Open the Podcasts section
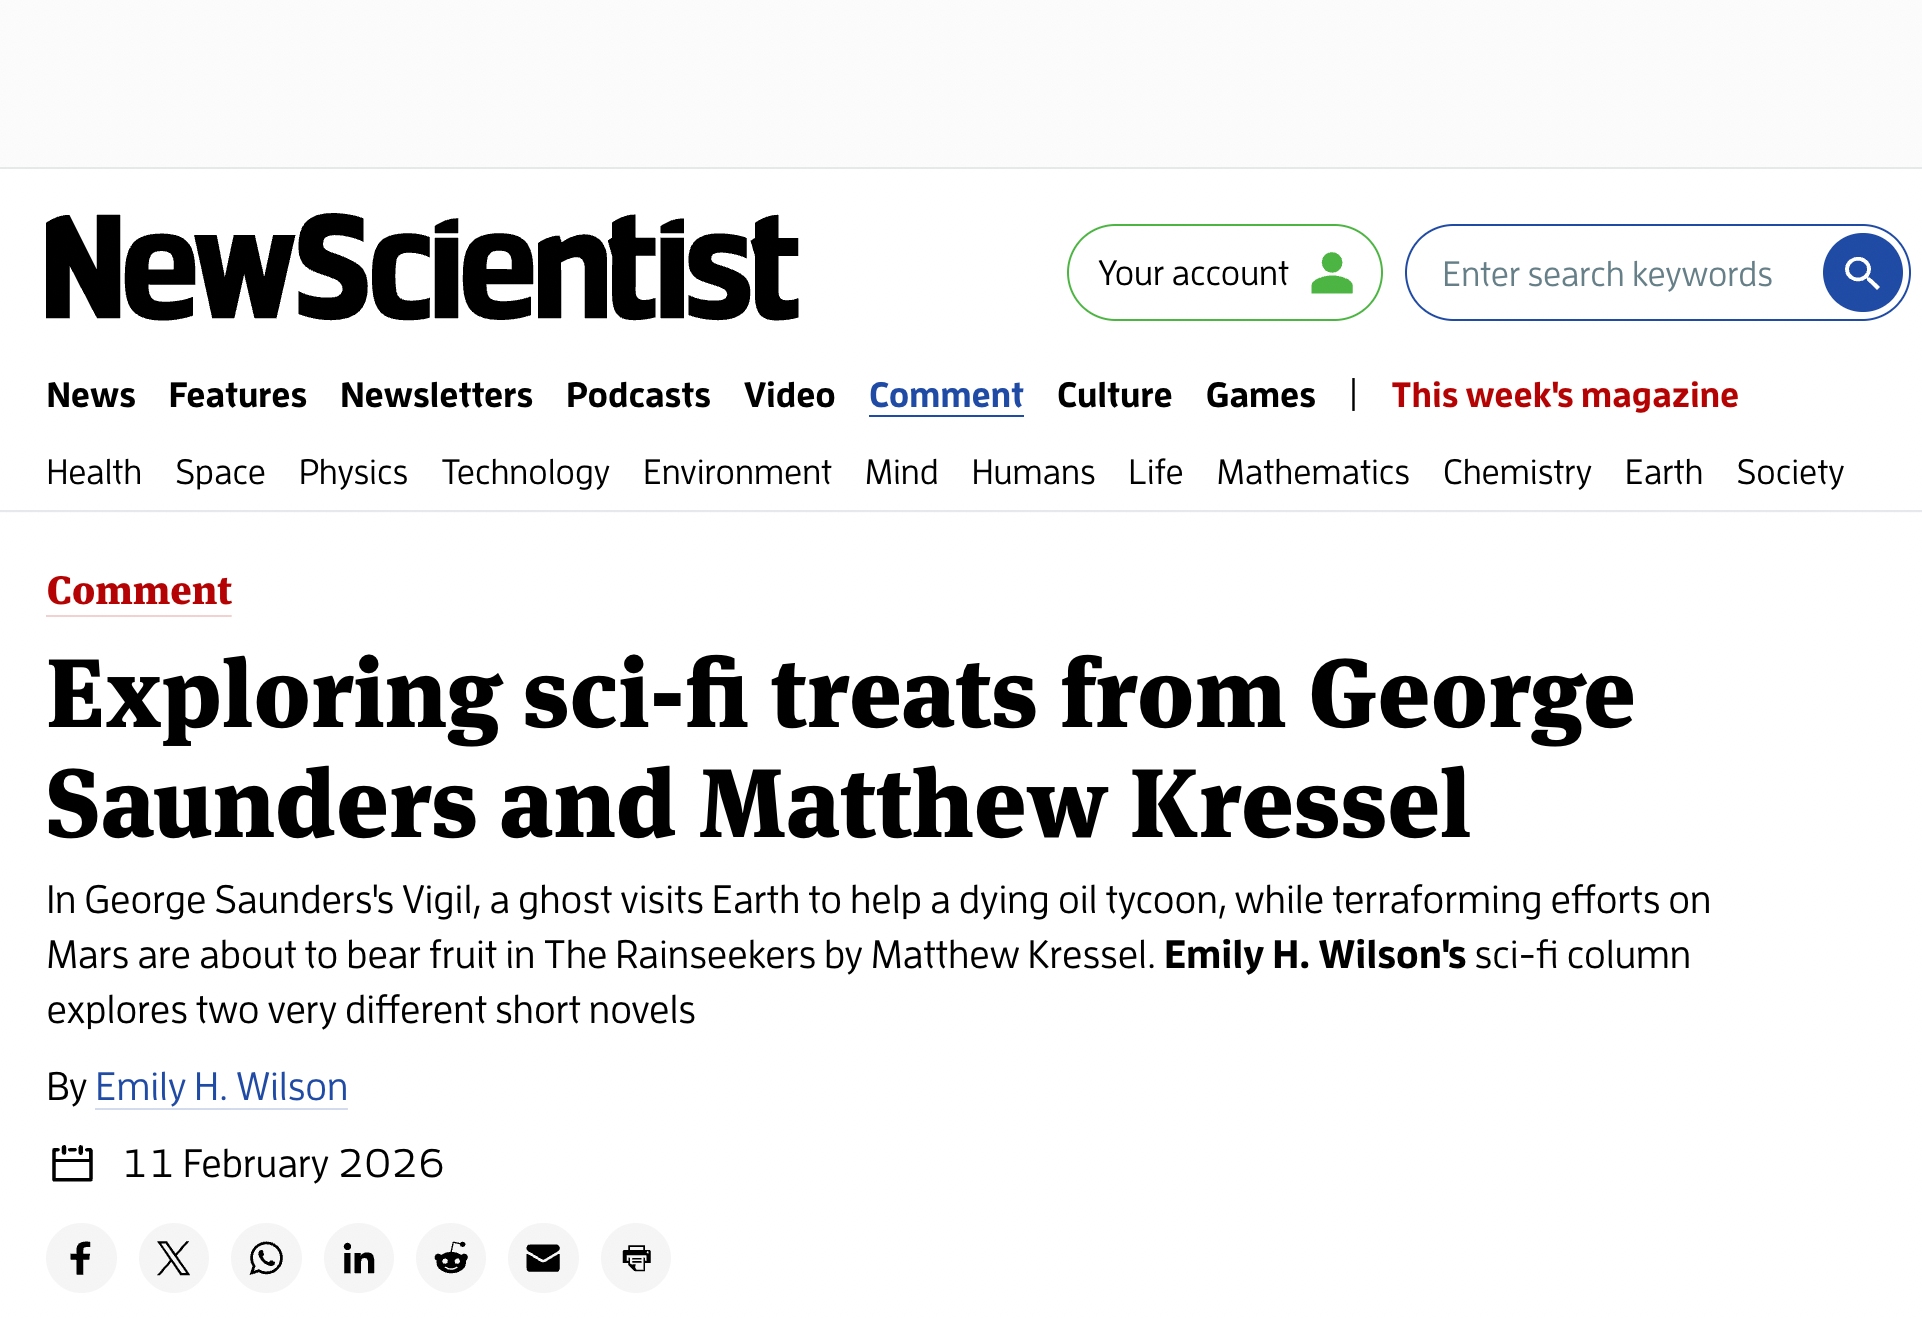Screen dimensions: 1922x1318 638,395
